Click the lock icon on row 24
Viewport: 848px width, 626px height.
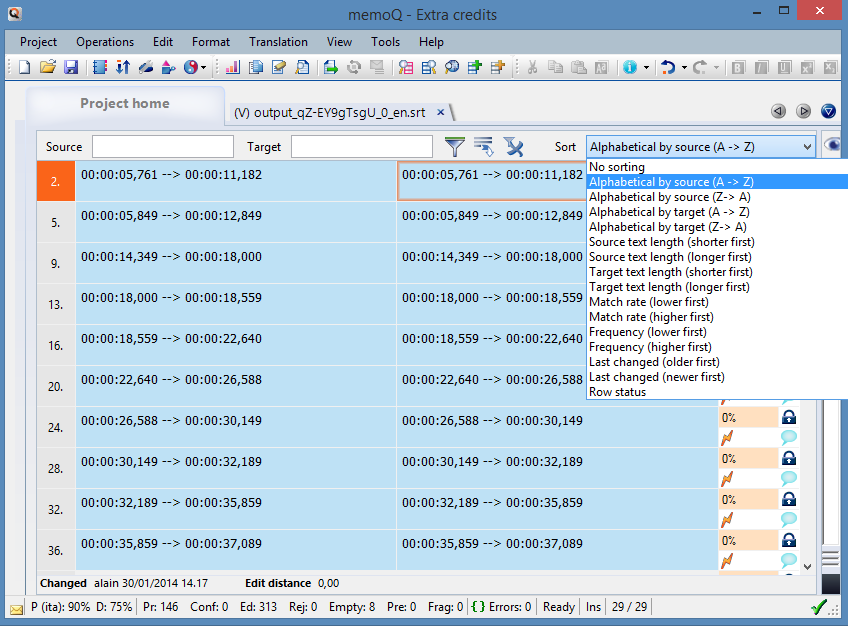[789, 417]
